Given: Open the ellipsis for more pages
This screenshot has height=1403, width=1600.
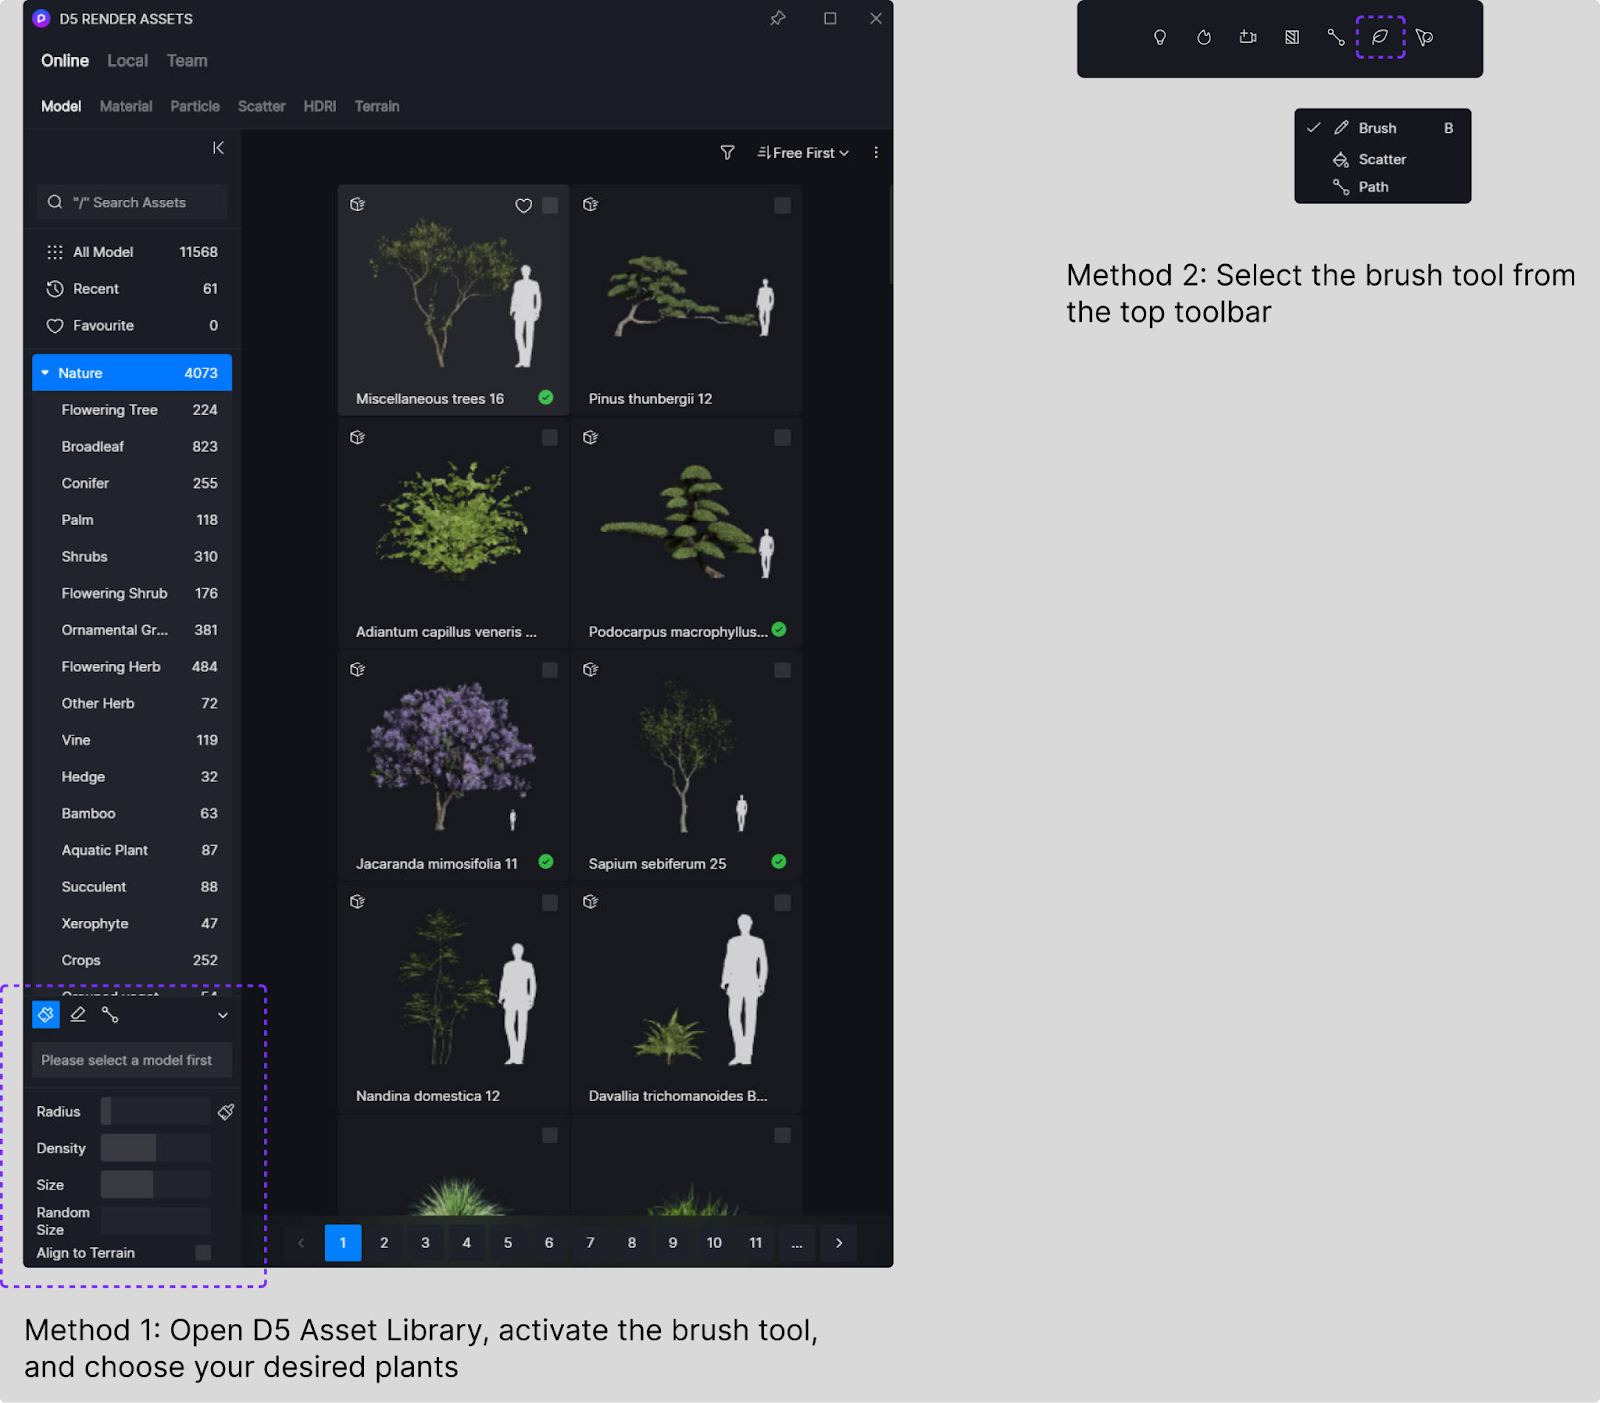Looking at the screenshot, I should (797, 1243).
